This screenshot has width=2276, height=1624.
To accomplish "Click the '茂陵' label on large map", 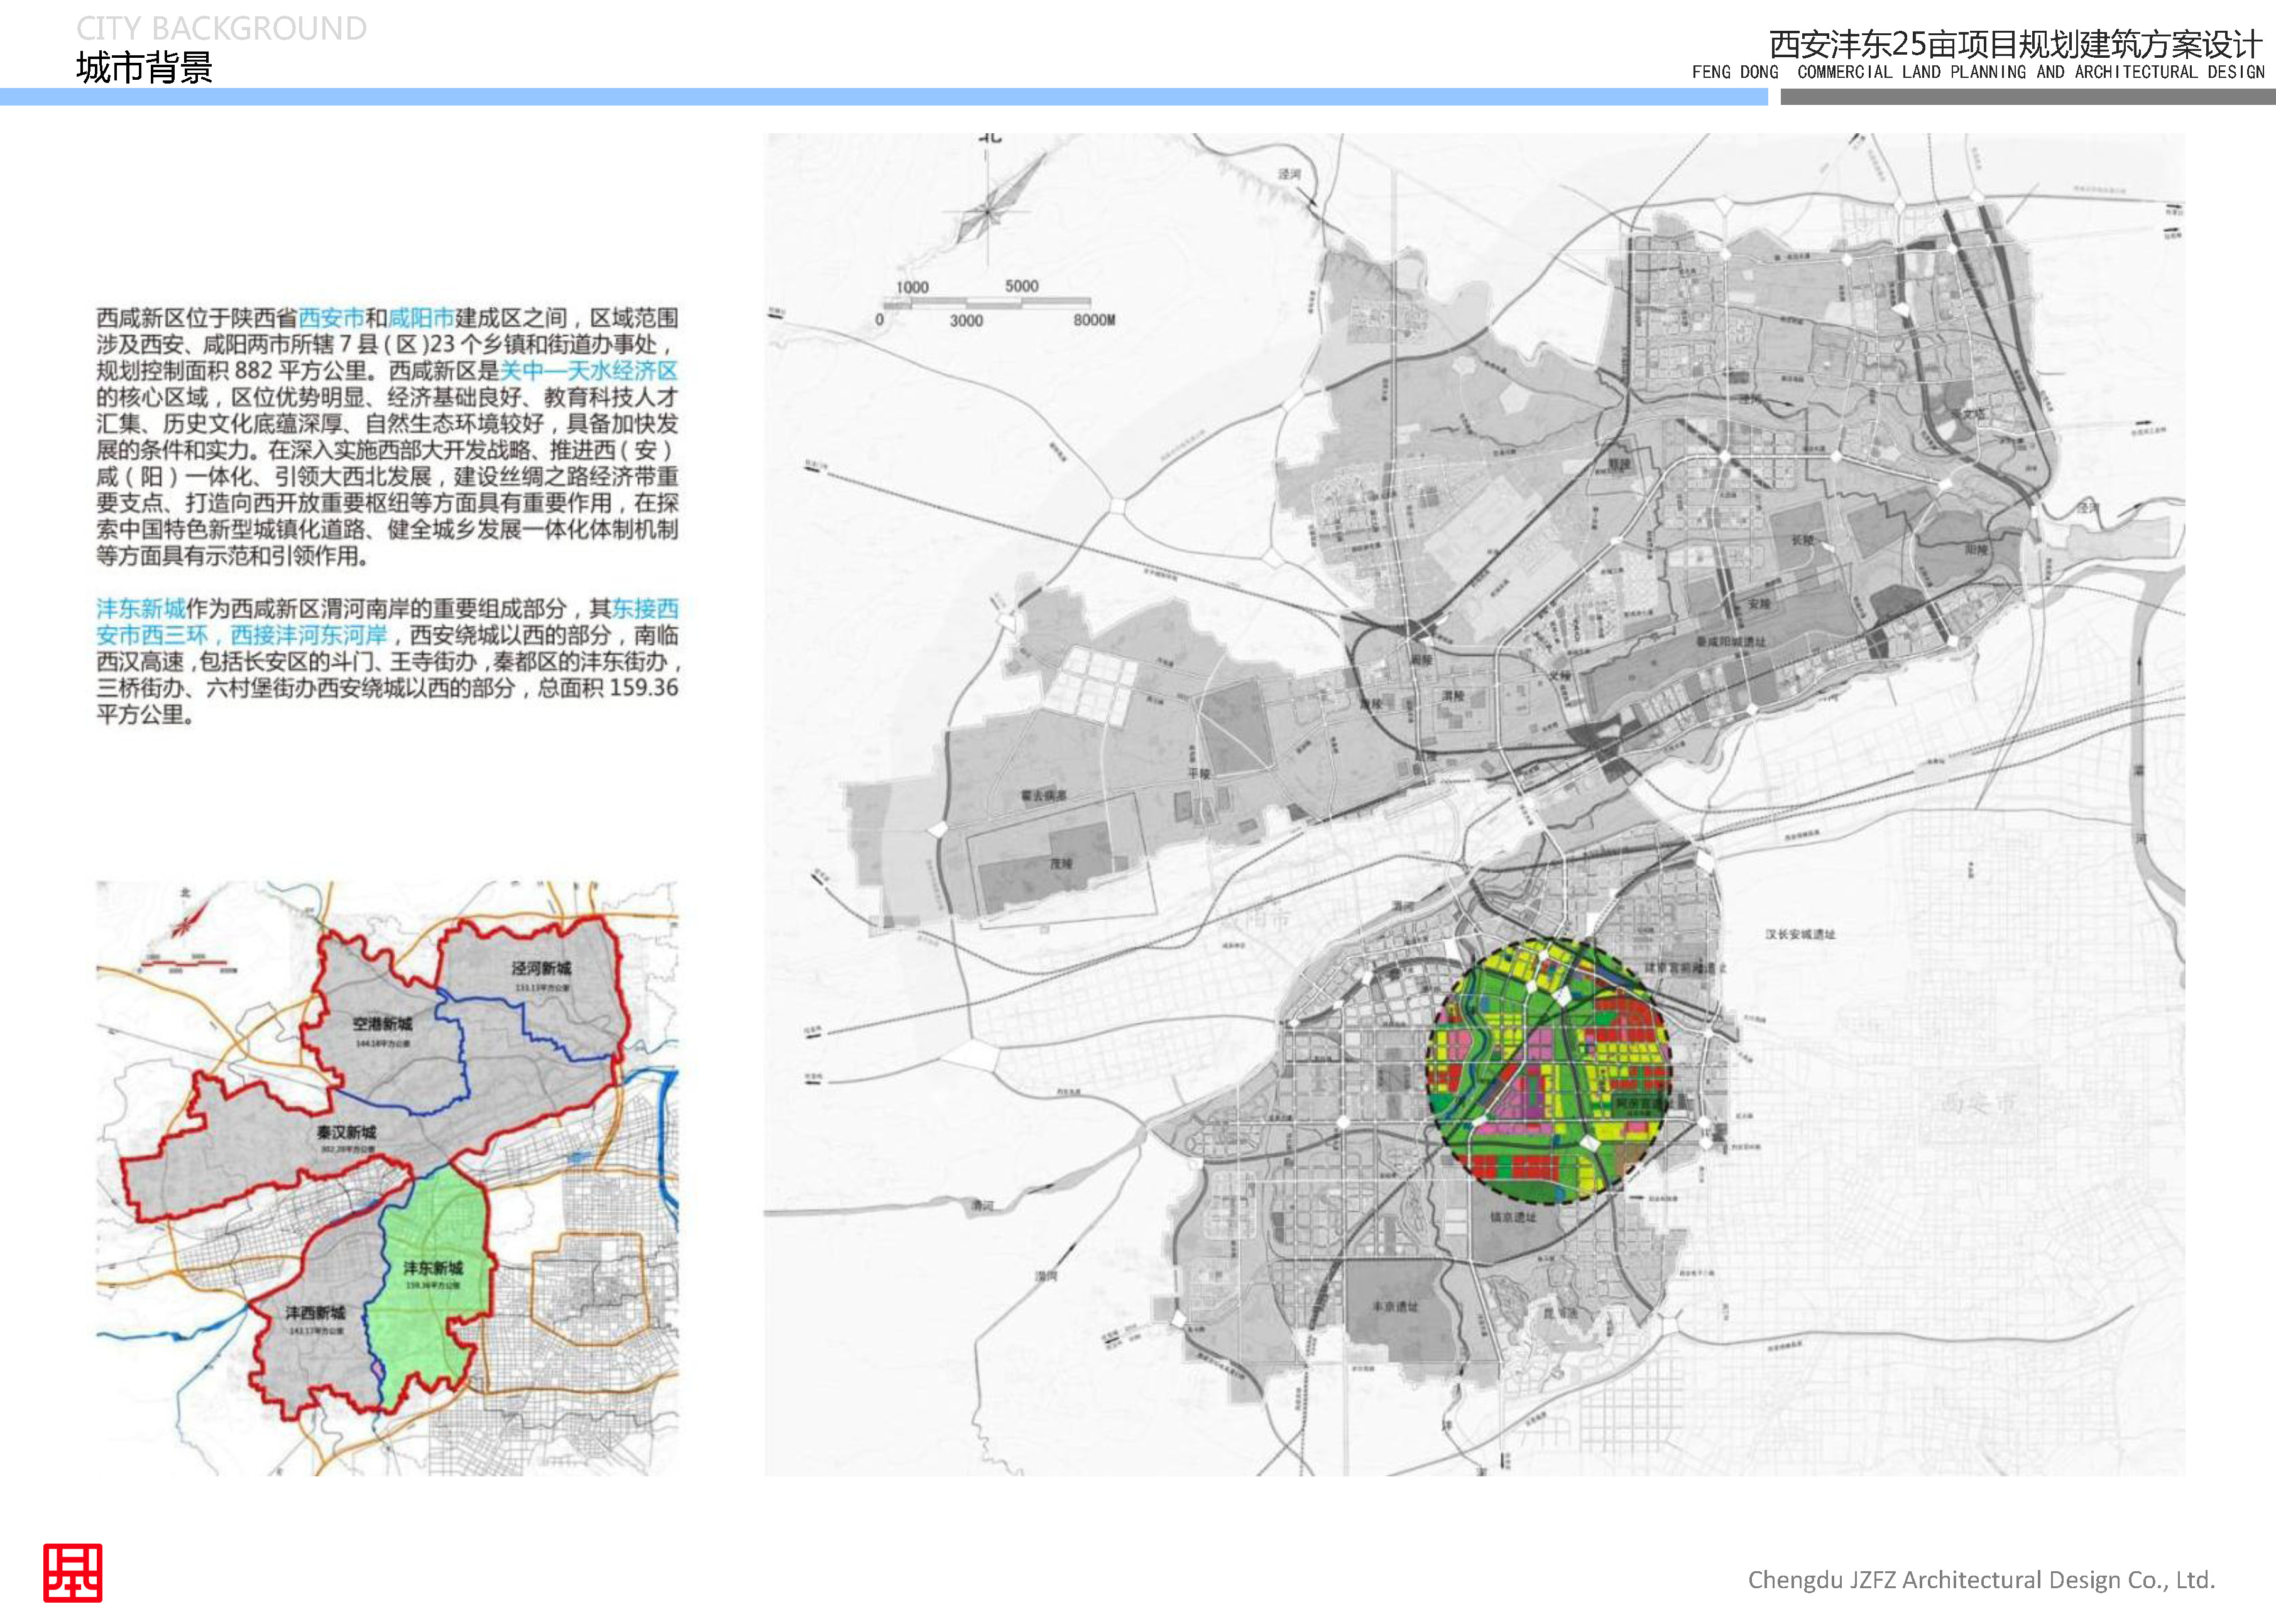I will [x=1061, y=863].
